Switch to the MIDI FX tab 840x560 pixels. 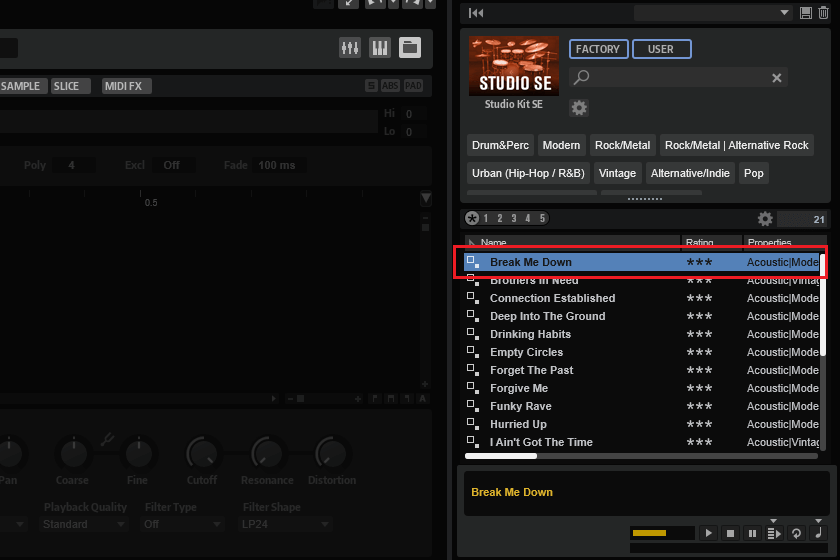[x=125, y=86]
